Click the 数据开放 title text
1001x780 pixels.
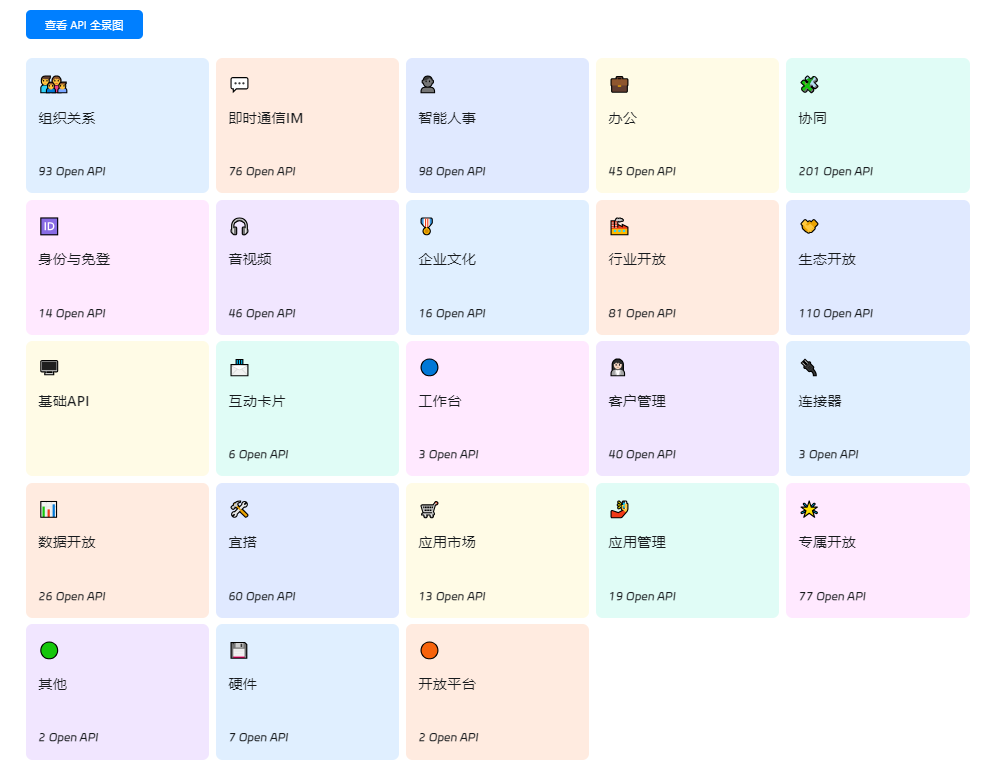tap(67, 542)
